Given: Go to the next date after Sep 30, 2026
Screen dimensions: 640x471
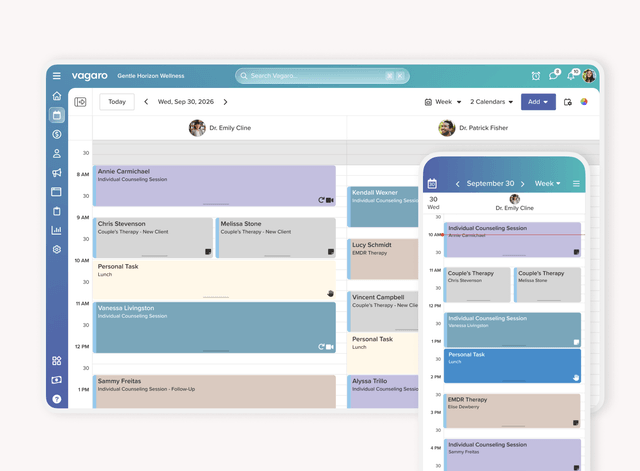Looking at the screenshot, I should coord(225,102).
